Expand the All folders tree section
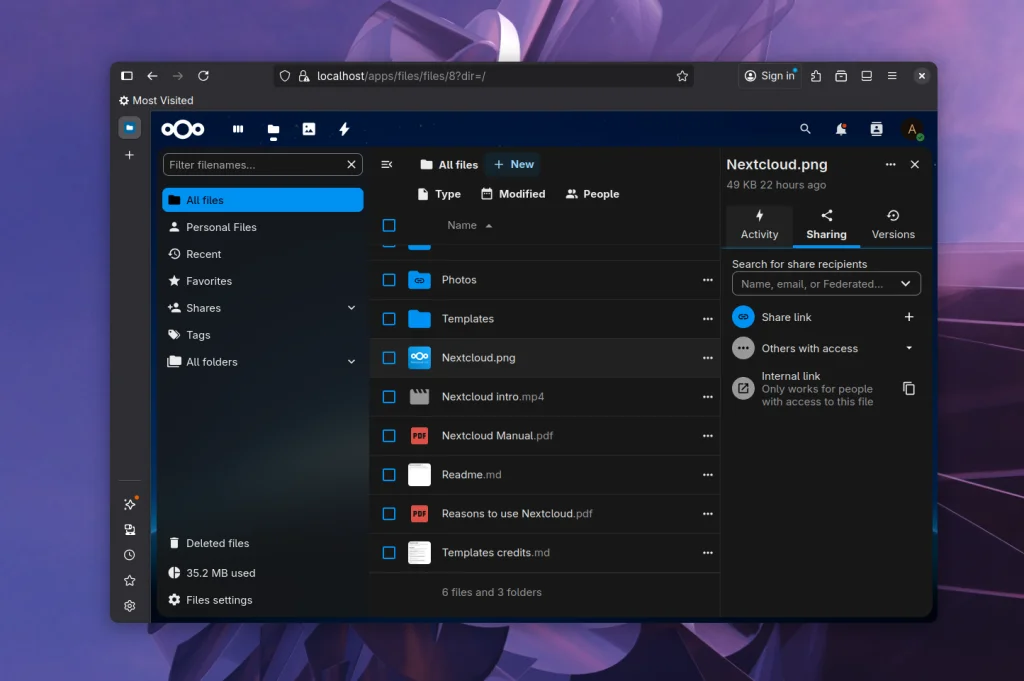 350,361
